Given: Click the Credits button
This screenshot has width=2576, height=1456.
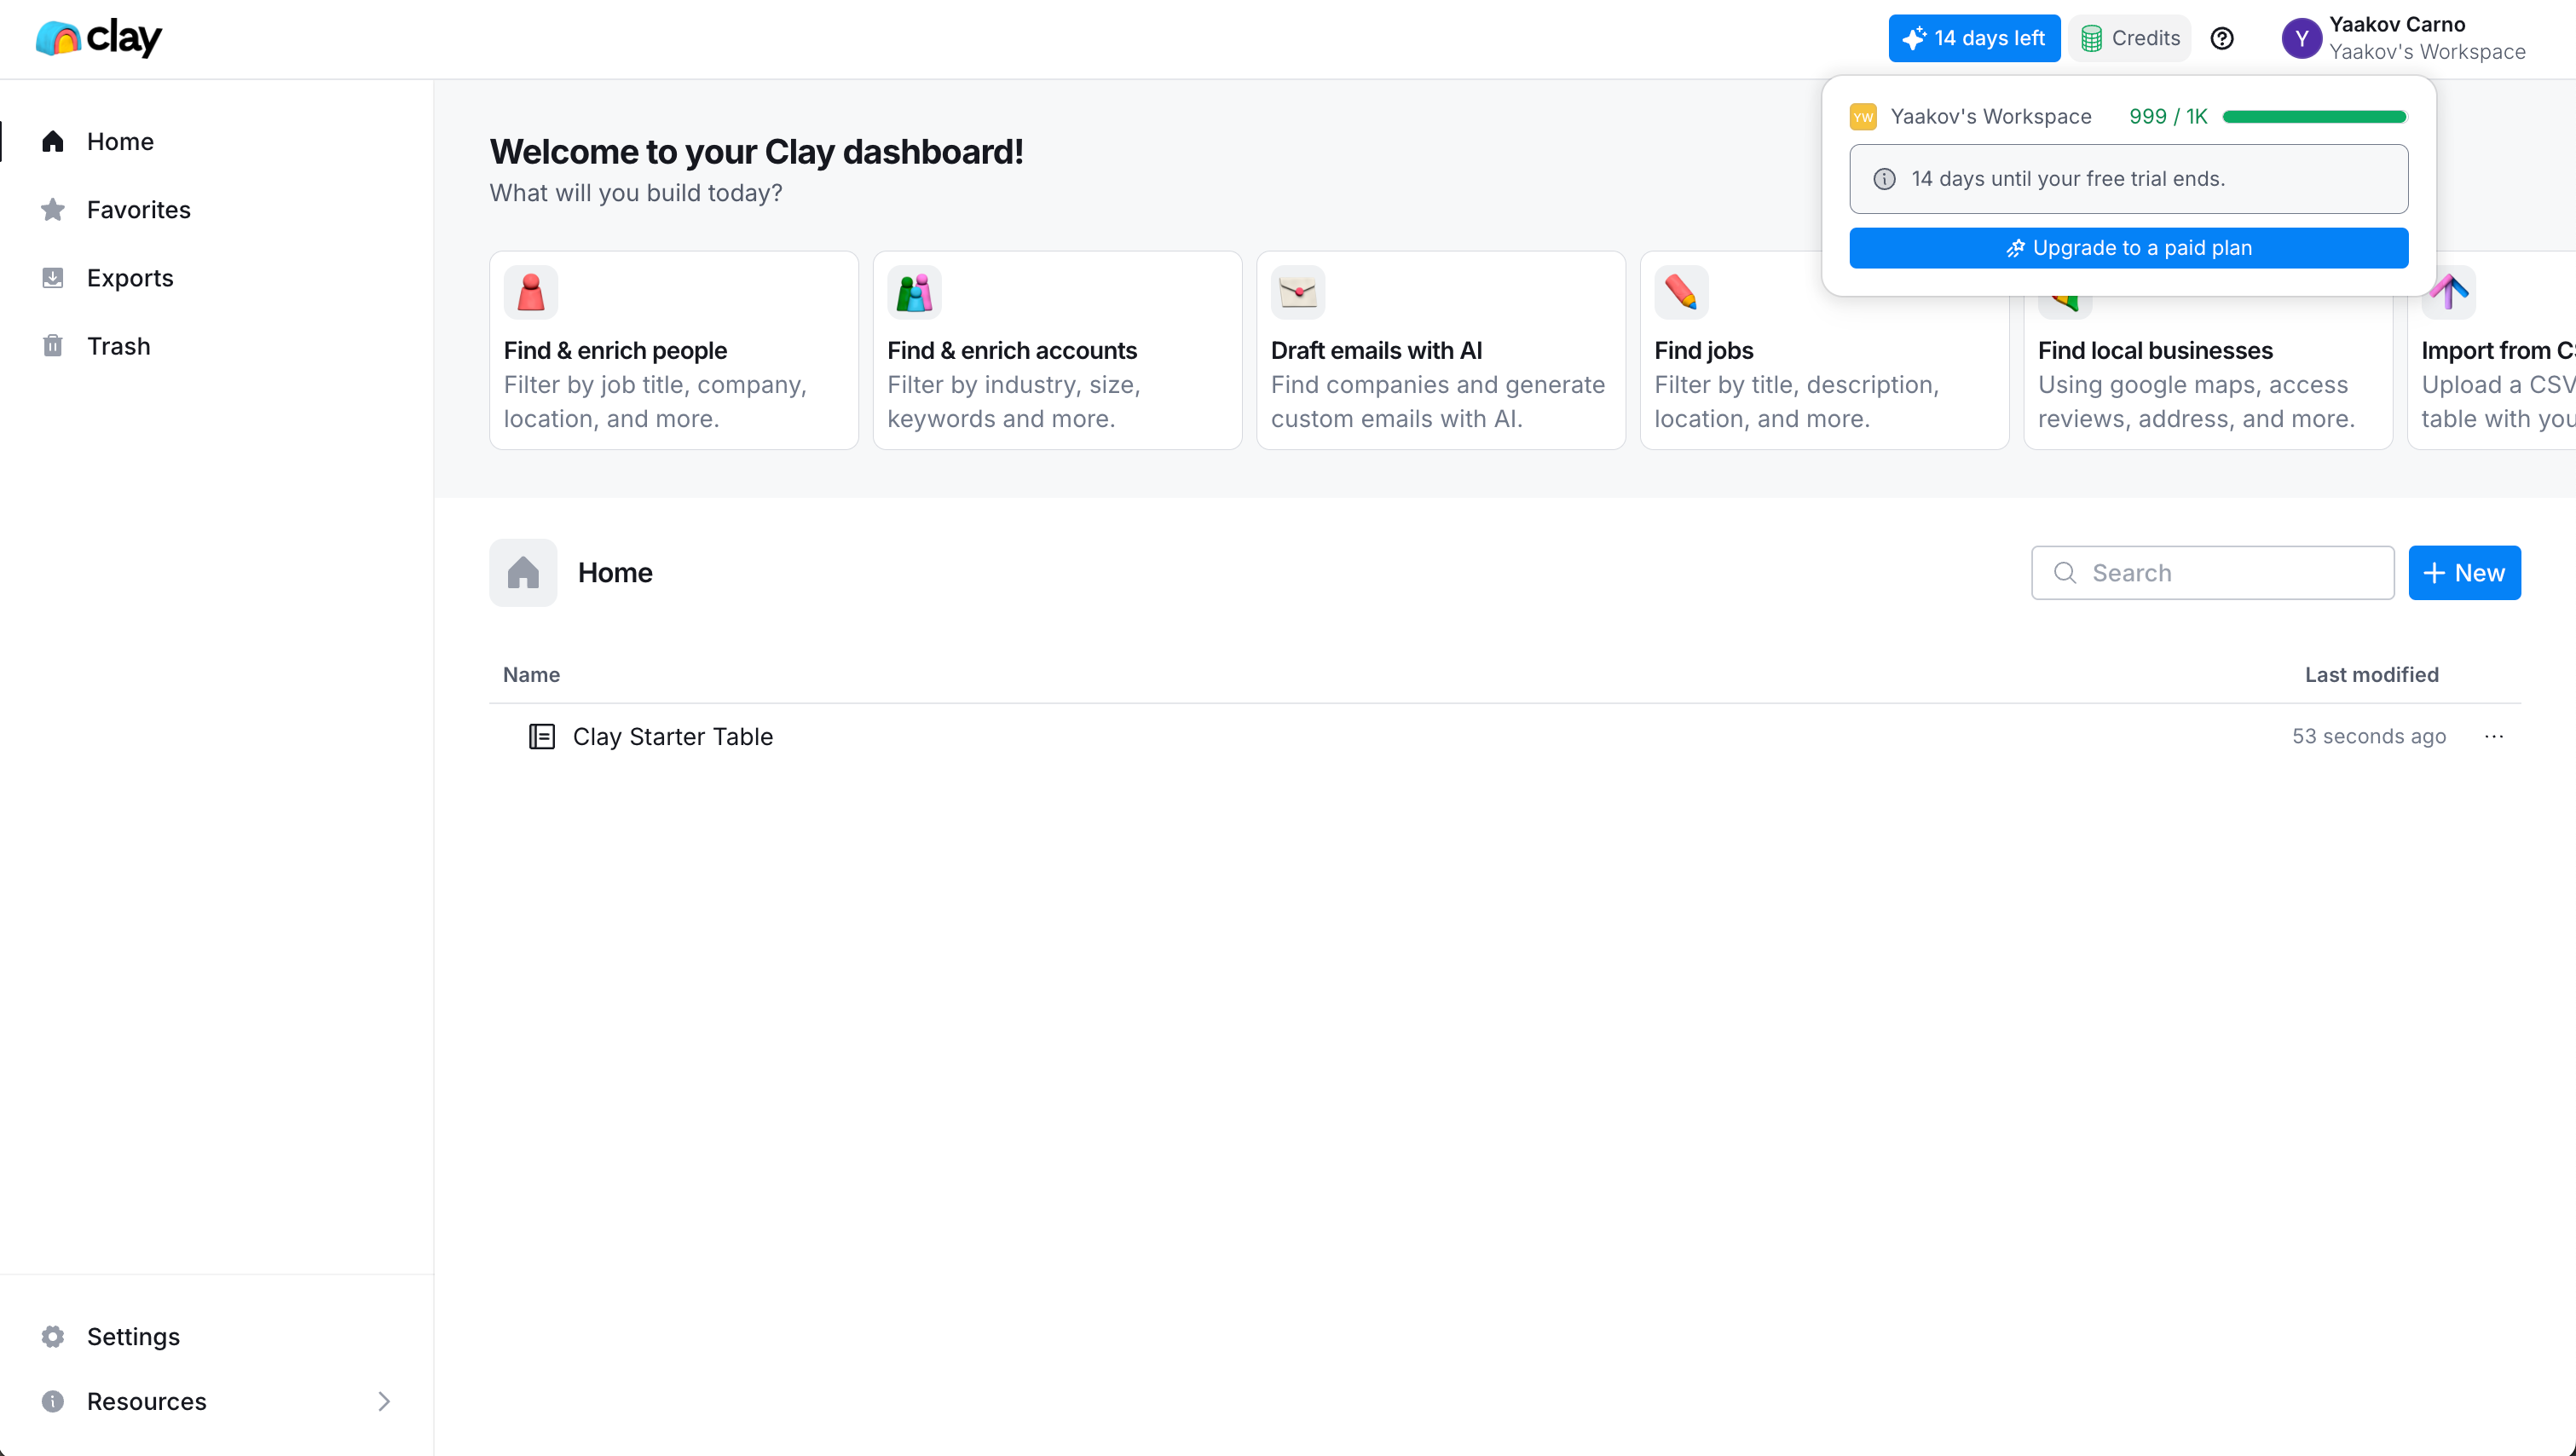Looking at the screenshot, I should pyautogui.click(x=2130, y=38).
